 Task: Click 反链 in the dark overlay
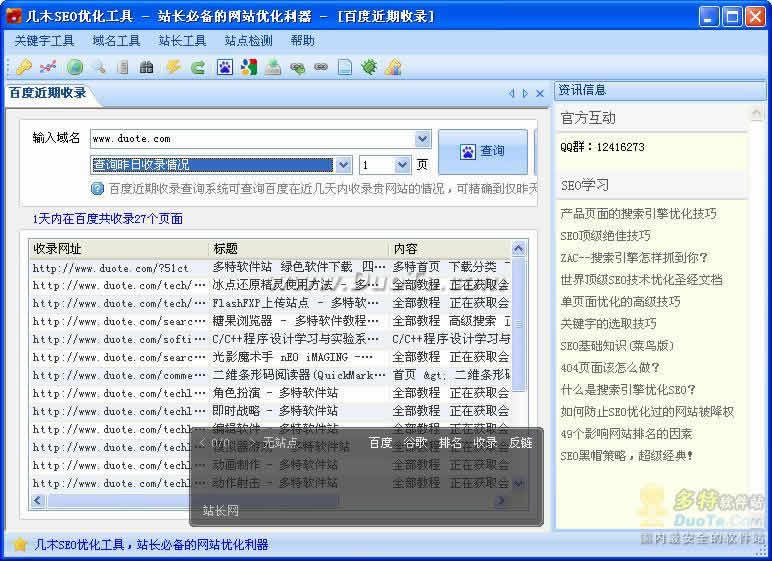click(x=520, y=443)
